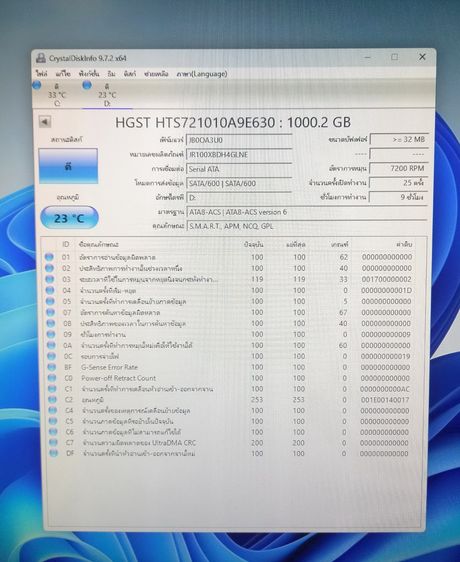Minimize the CrystalDiskInfo window
This screenshot has height=562, width=460.
(x=368, y=57)
